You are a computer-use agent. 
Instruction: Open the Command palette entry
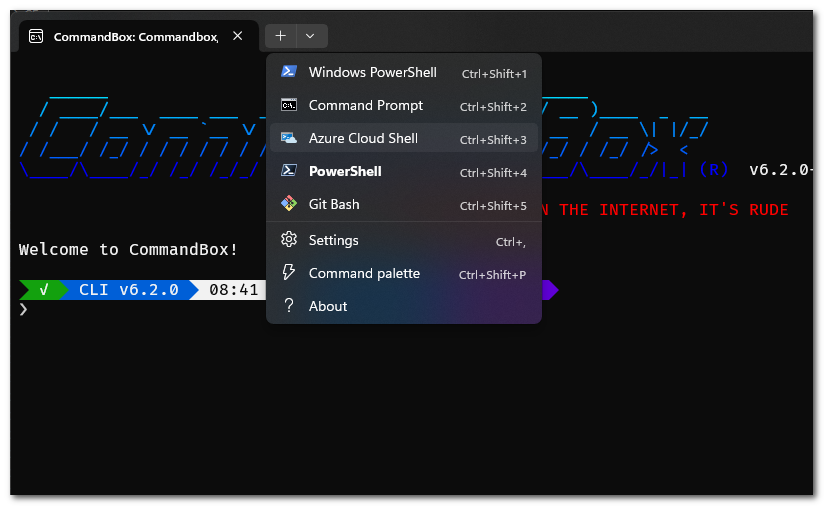(404, 273)
